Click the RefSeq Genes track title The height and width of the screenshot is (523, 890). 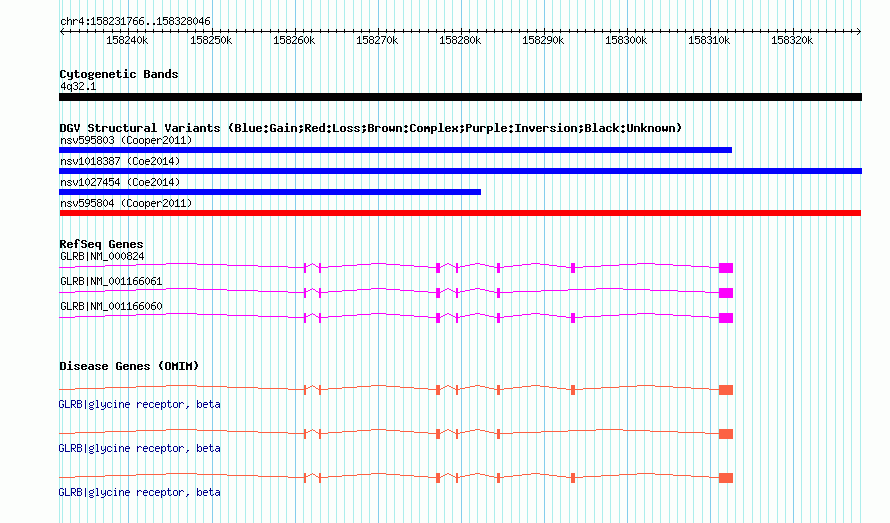(102, 244)
